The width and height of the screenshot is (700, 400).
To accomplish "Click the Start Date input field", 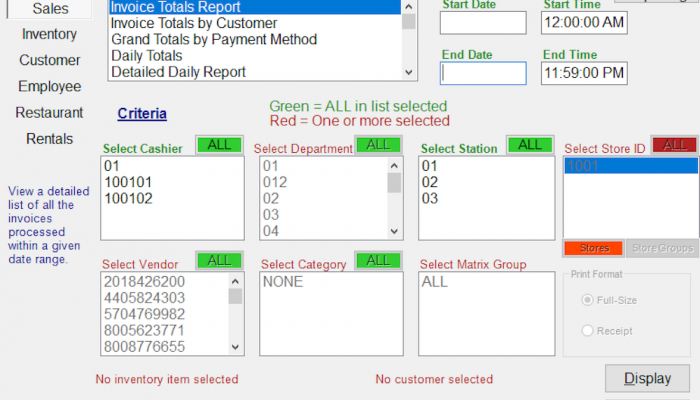I will pyautogui.click(x=483, y=22).
